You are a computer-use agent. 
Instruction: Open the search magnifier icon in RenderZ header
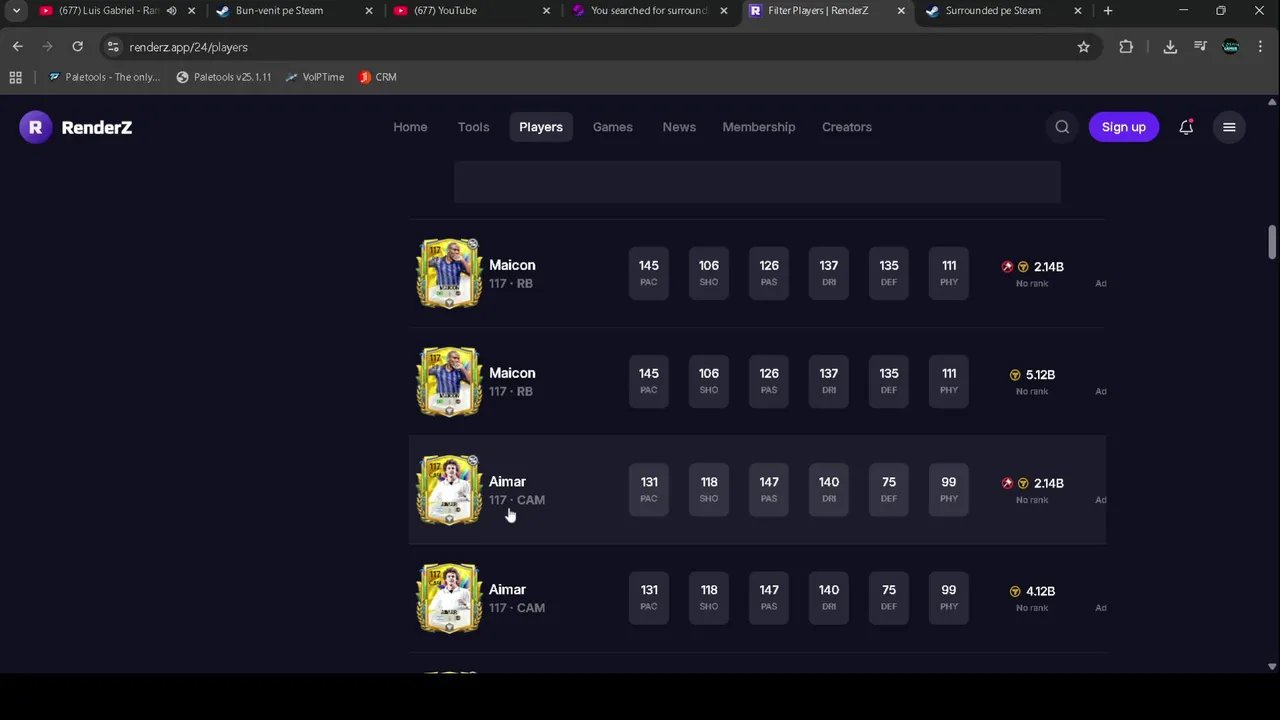[x=1062, y=127]
